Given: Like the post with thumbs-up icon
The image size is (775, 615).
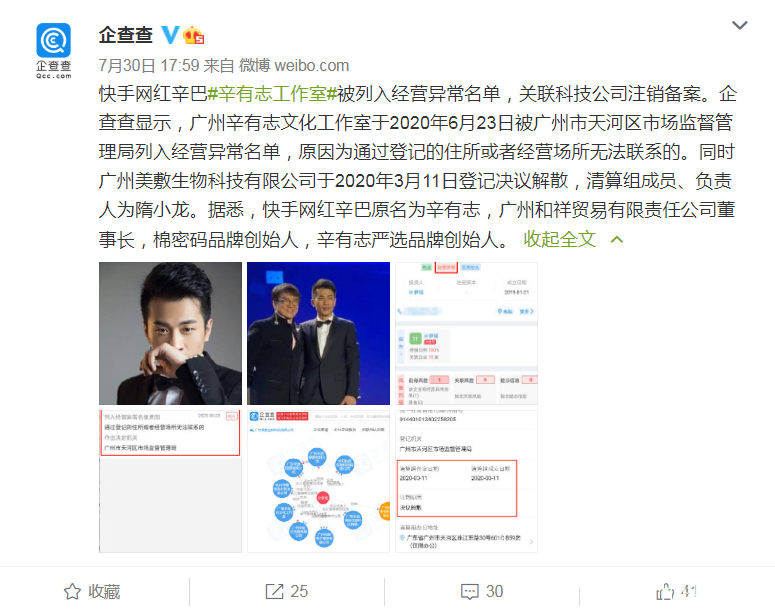Looking at the screenshot, I should tap(665, 591).
